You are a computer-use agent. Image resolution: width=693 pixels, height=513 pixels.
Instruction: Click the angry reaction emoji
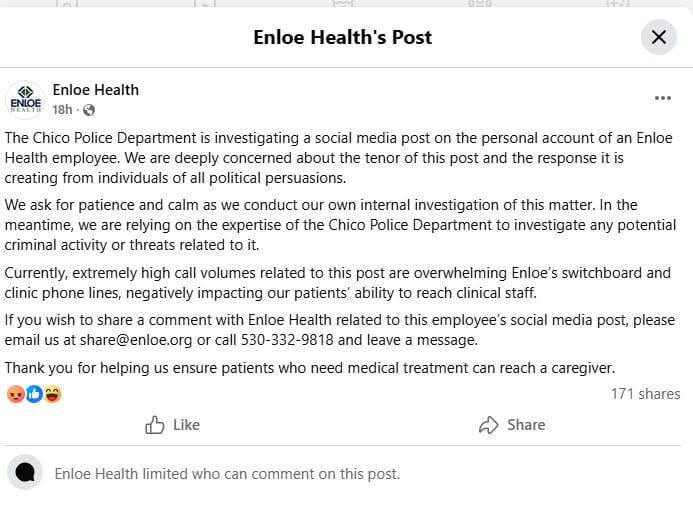coord(16,394)
